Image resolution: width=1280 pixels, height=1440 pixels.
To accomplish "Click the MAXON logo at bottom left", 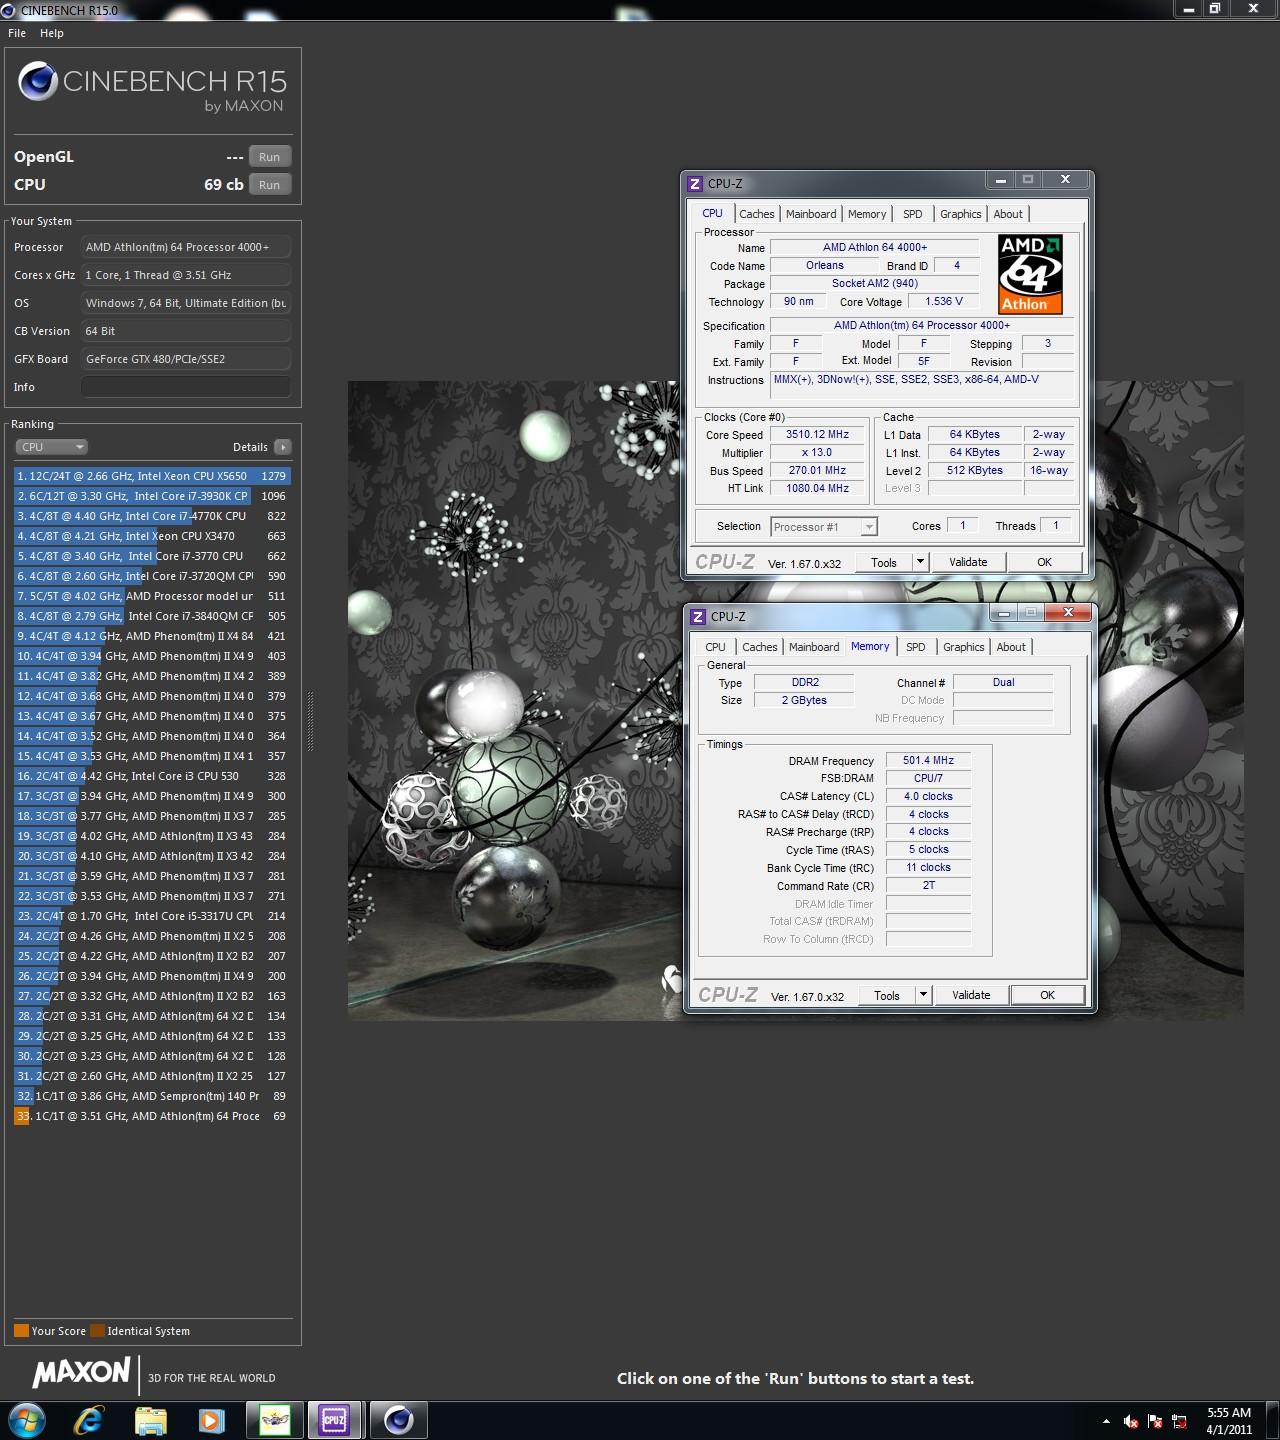I will pos(82,1372).
